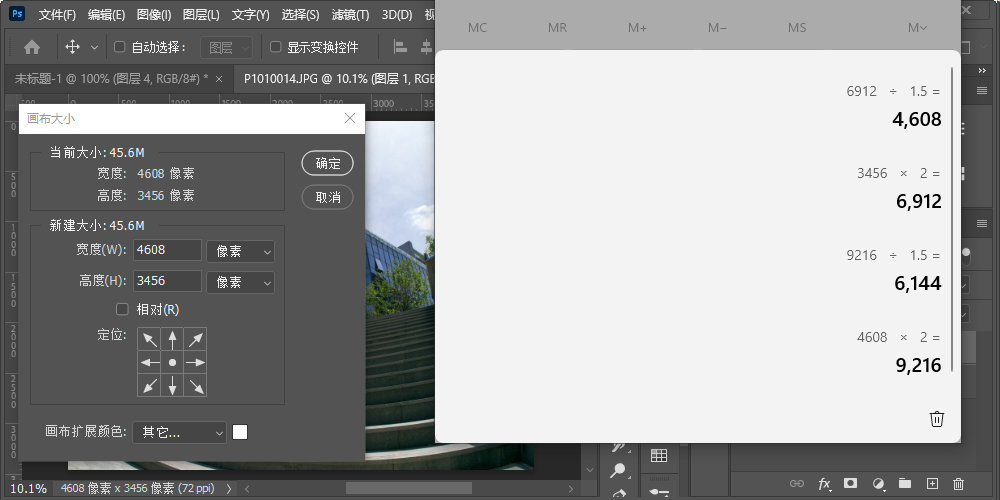This screenshot has width=1000, height=500.
Task: Click the fx layer style icon
Action: click(x=825, y=484)
